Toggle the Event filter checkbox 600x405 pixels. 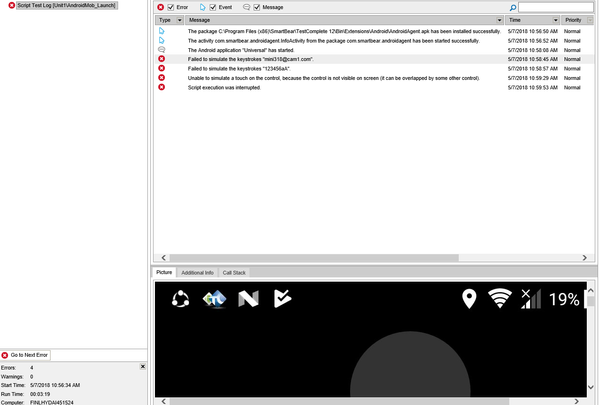pos(213,7)
